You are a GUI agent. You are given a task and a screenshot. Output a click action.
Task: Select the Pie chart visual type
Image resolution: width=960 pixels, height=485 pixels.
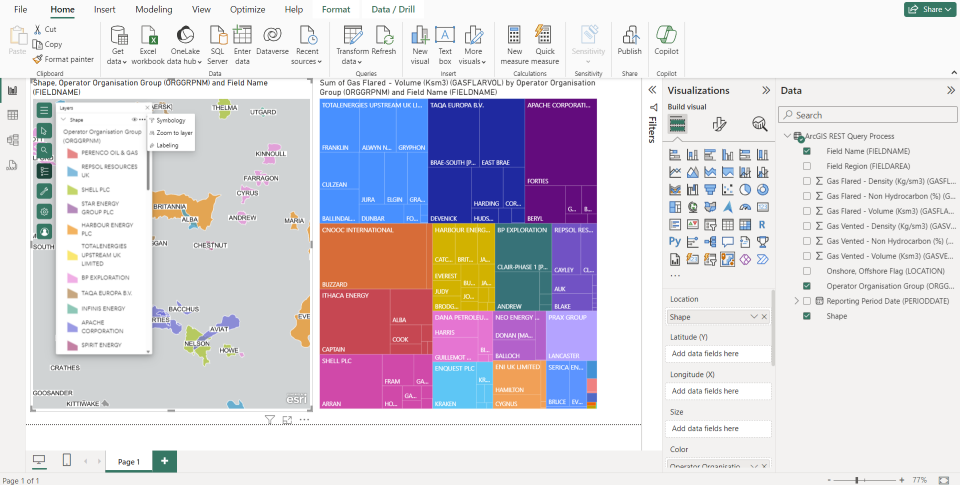click(745, 189)
